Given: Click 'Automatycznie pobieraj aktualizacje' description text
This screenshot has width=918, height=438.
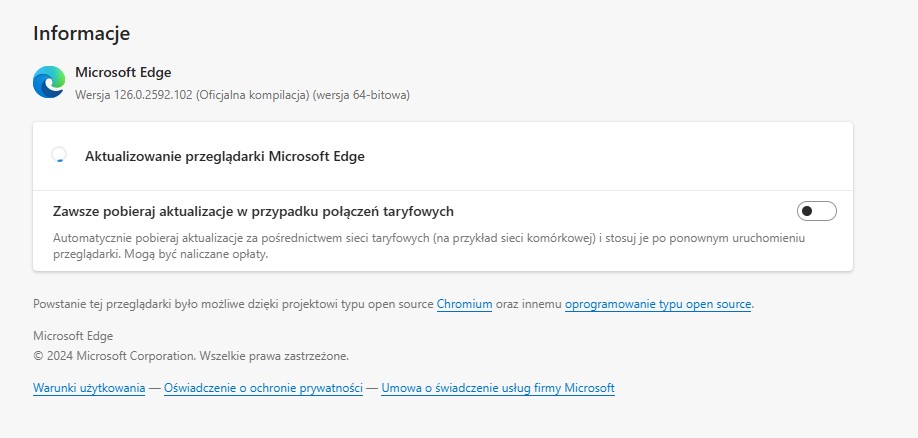Looking at the screenshot, I should click(x=429, y=247).
